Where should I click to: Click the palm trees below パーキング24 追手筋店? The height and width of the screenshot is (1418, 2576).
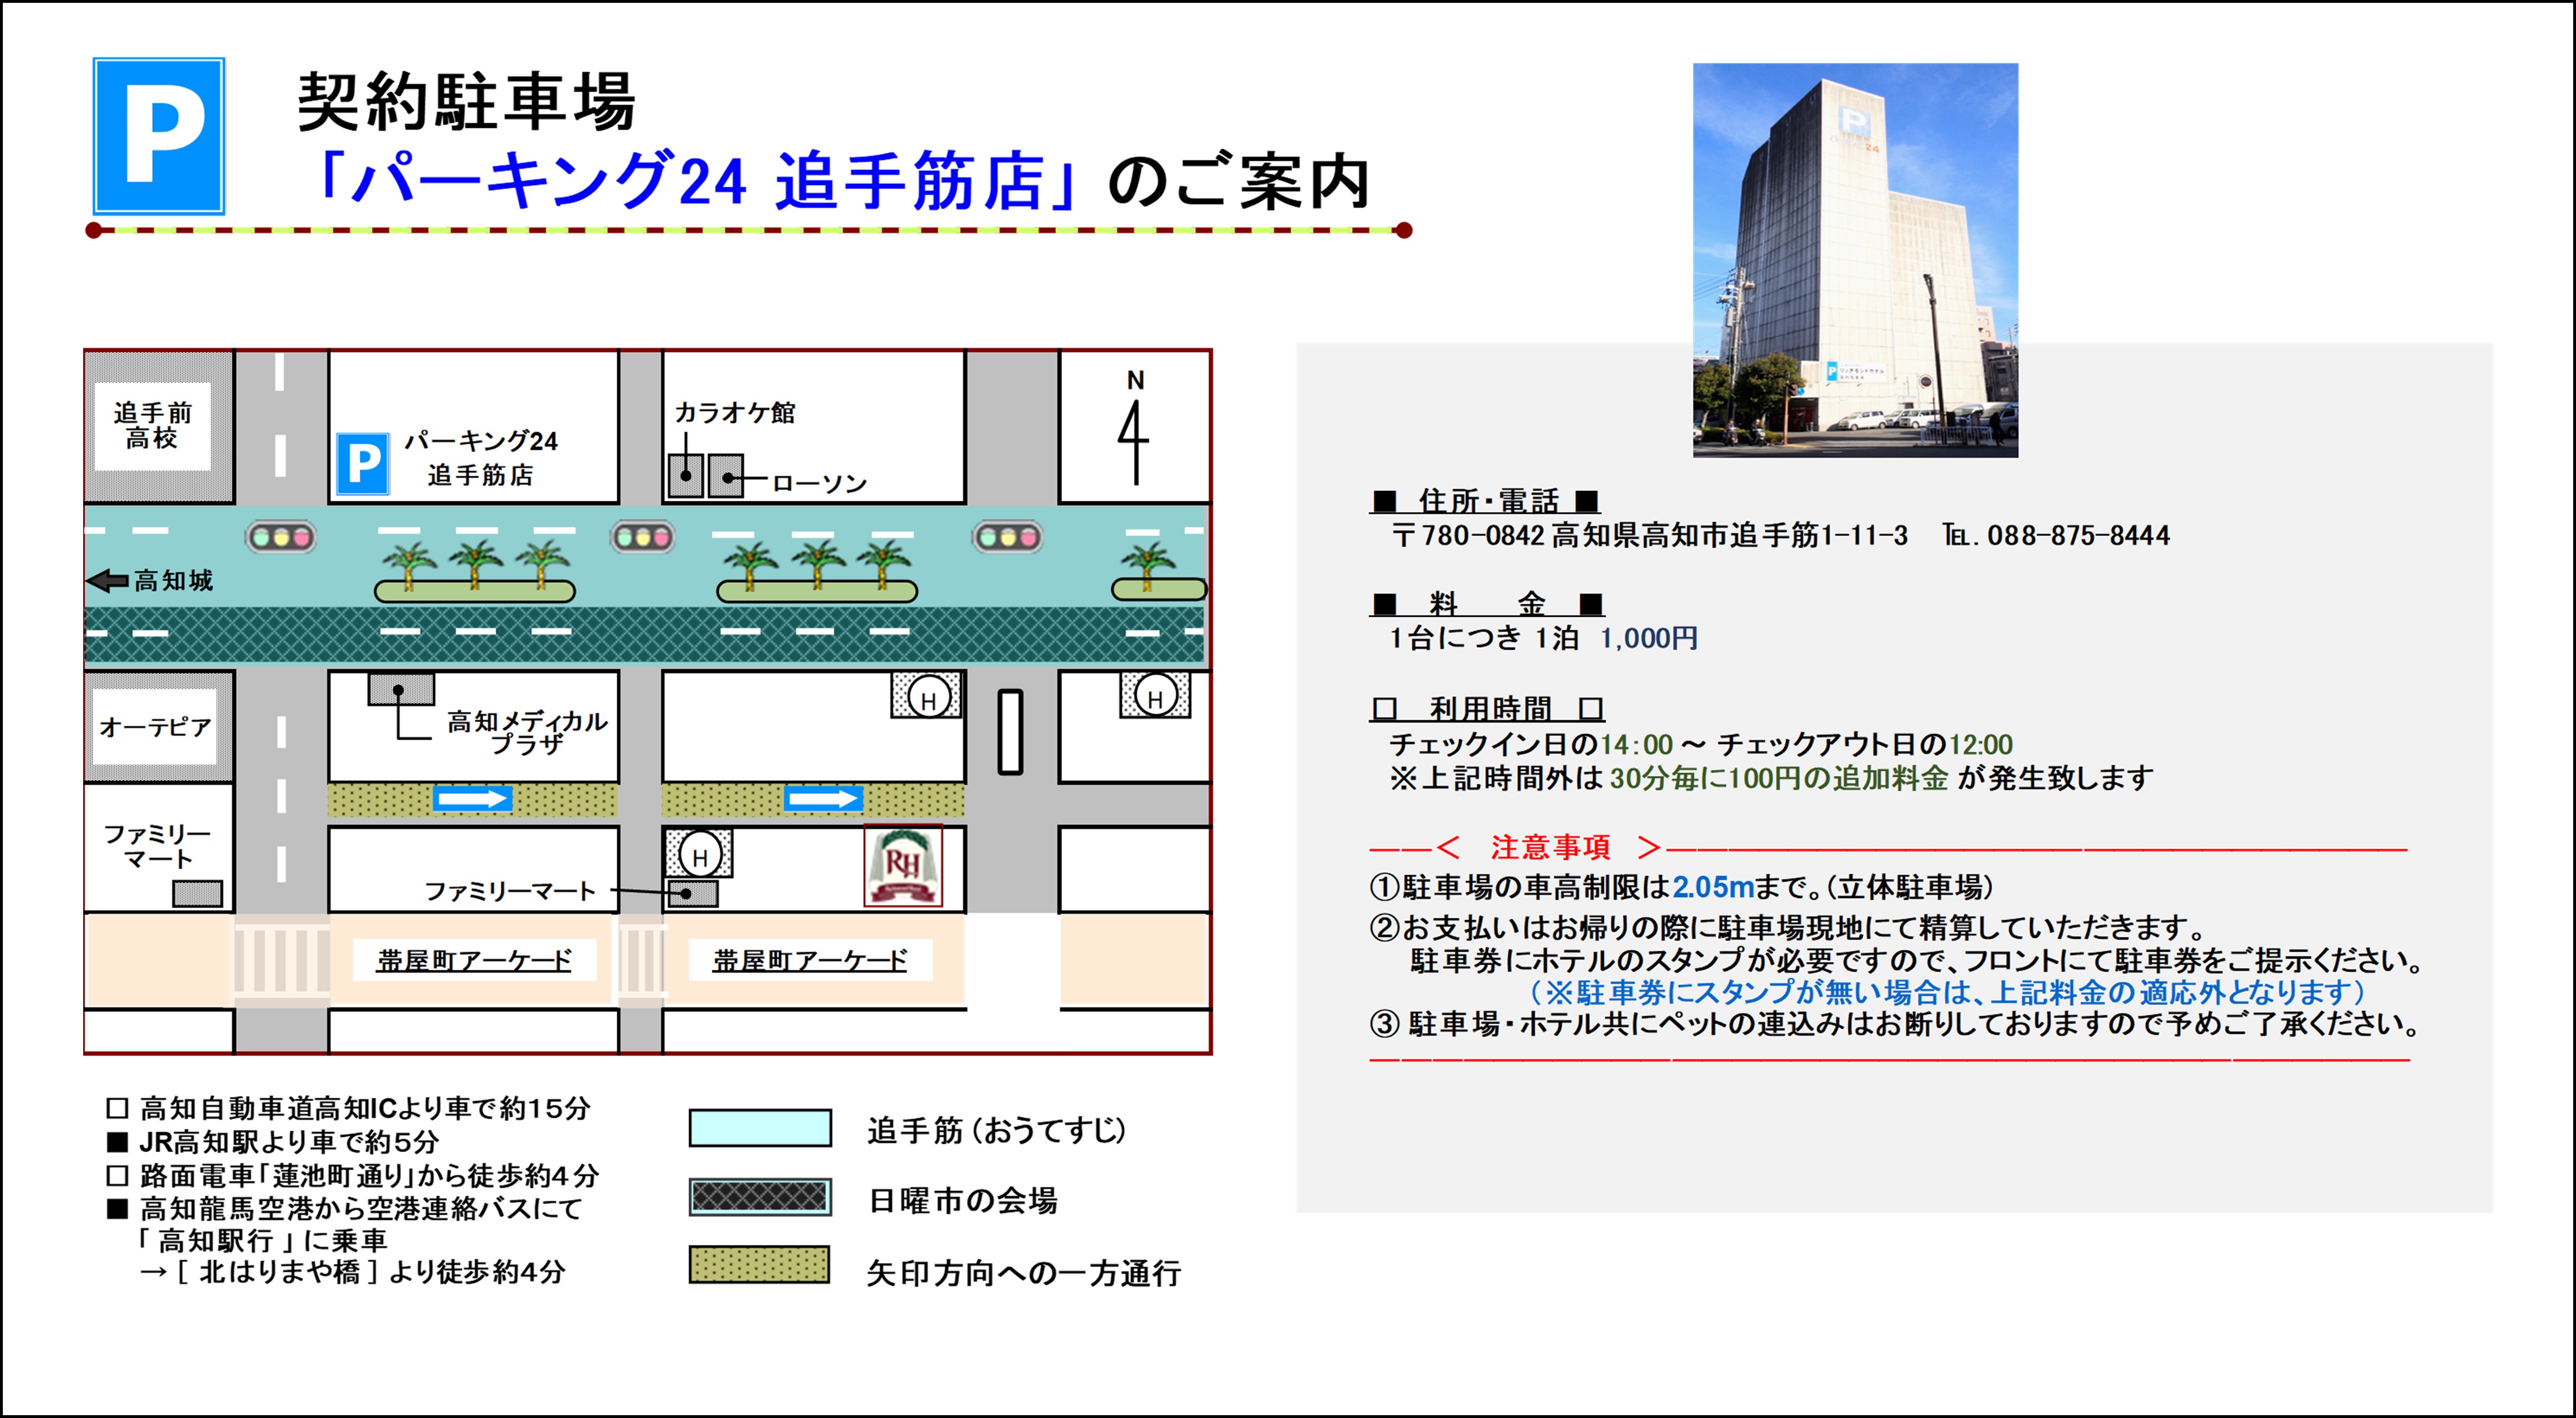pos(475,571)
